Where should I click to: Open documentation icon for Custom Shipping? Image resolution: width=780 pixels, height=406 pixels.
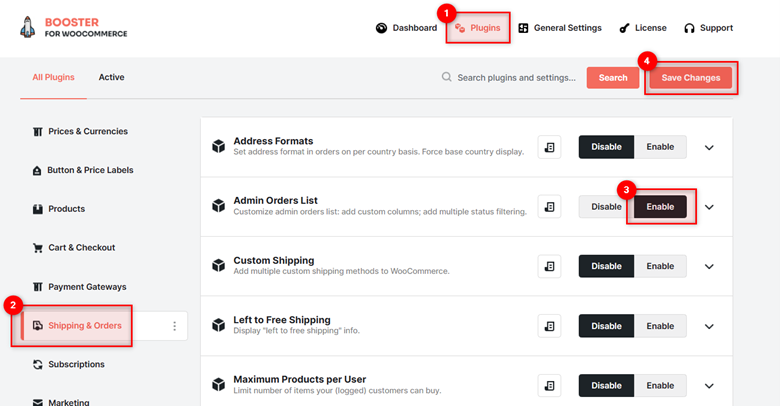point(549,266)
